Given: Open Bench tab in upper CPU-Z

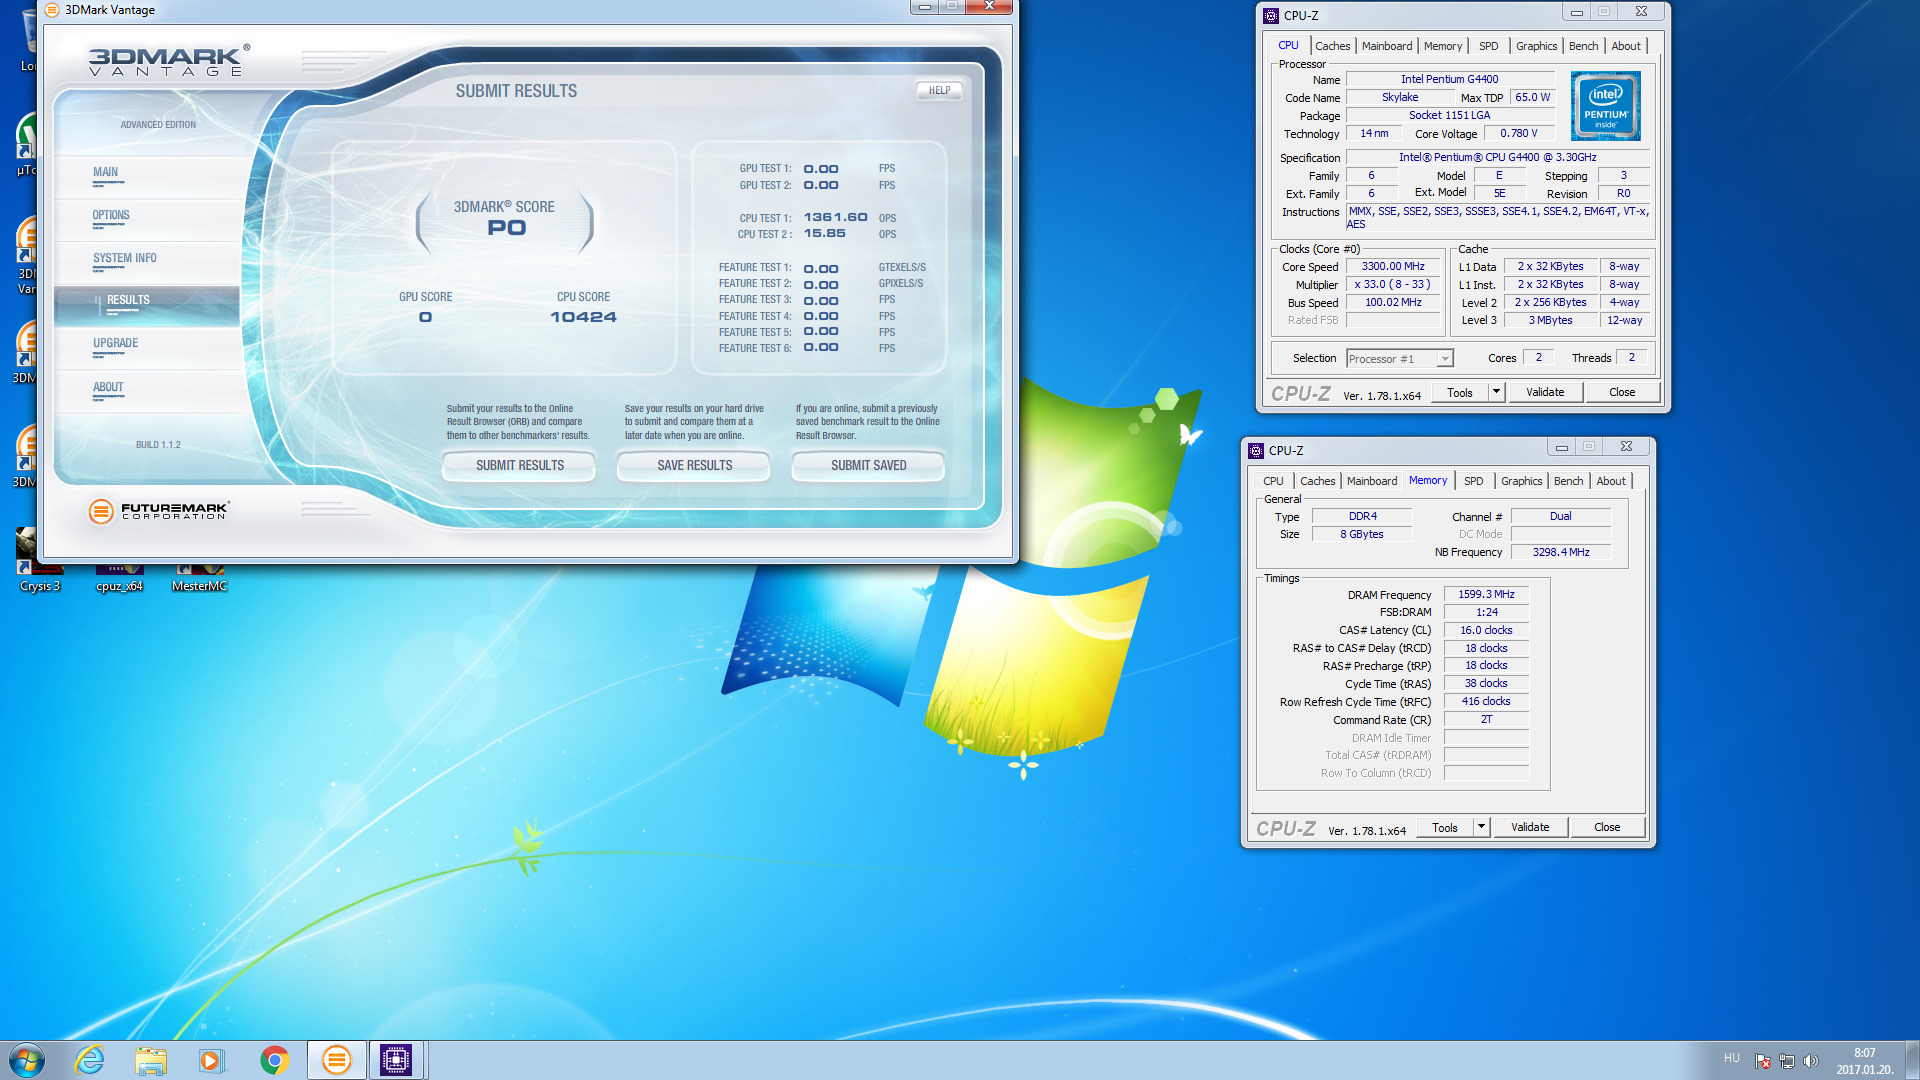Looking at the screenshot, I should (x=1583, y=46).
